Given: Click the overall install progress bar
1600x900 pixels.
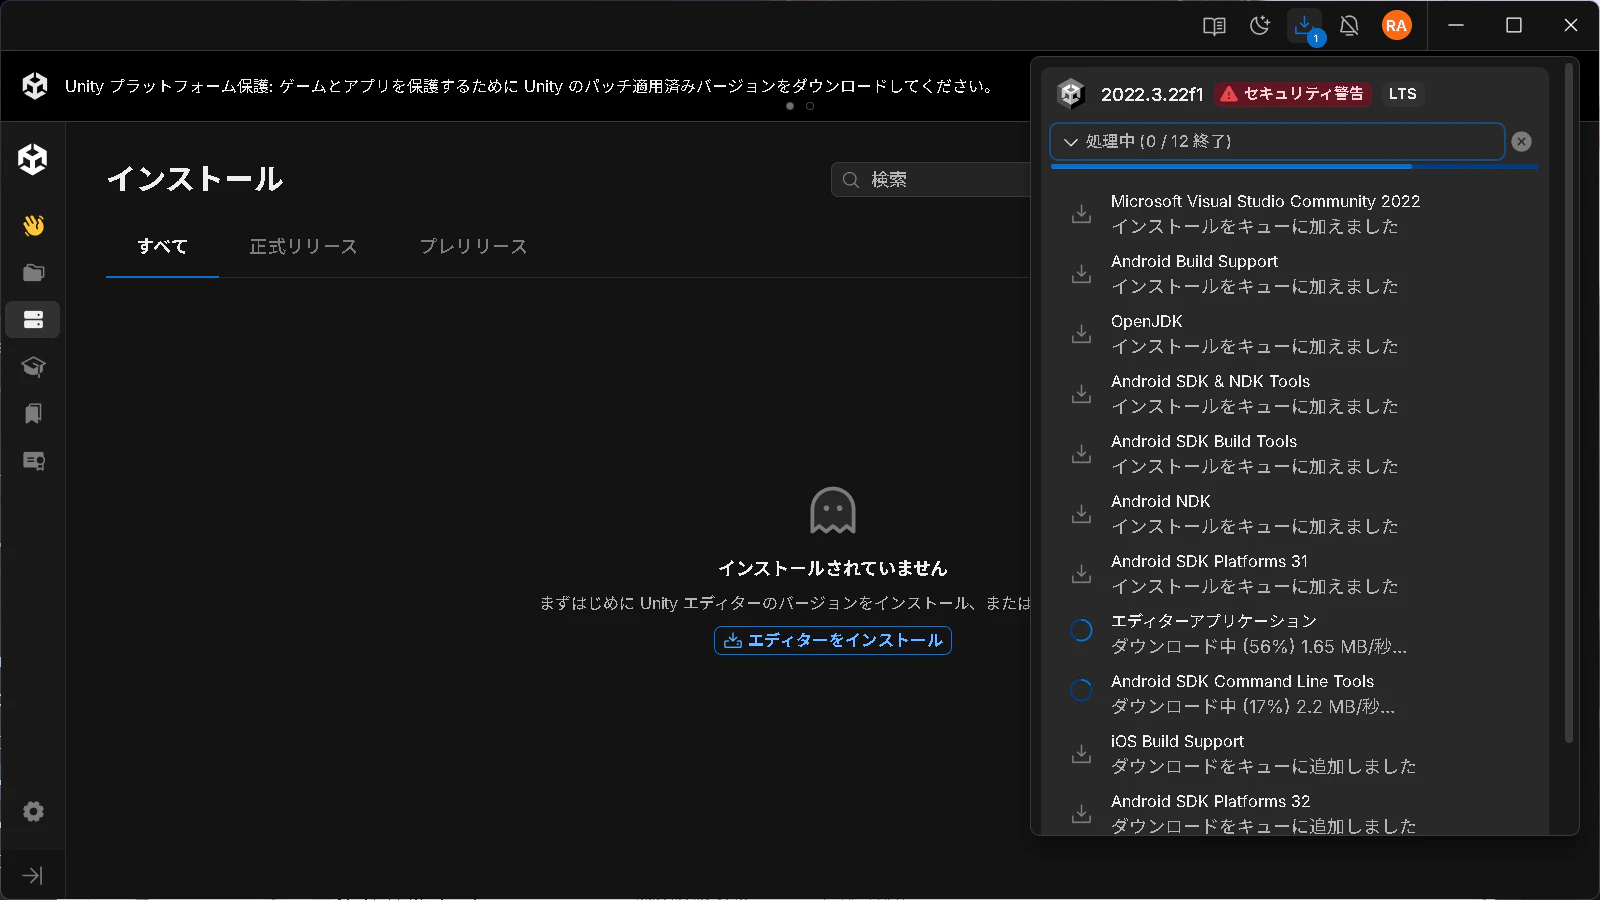Looking at the screenshot, I should tap(1294, 166).
